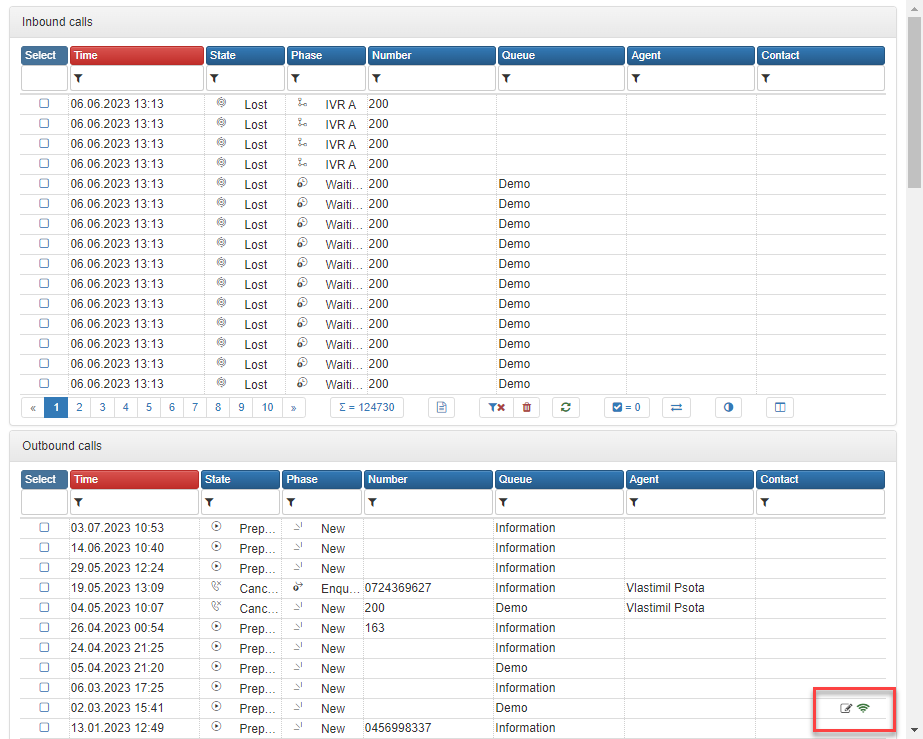Select the 03.07.2023 10:53 outbound call checkbox
This screenshot has height=739, width=923.
click(x=44, y=528)
